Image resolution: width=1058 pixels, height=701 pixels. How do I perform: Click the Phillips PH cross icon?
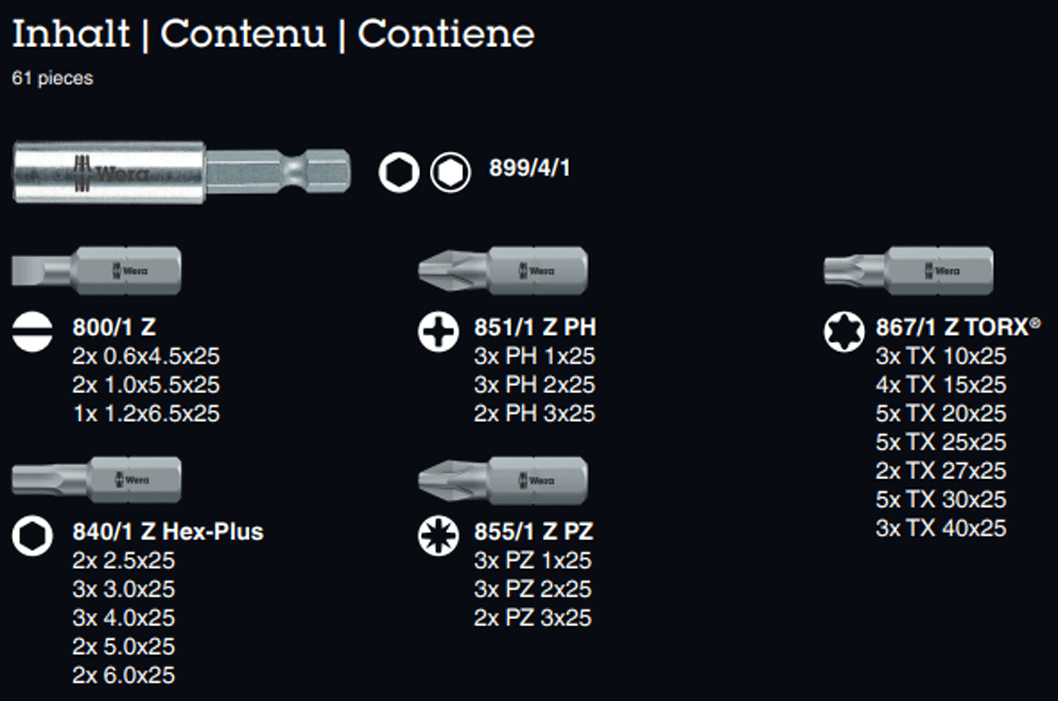tap(438, 332)
